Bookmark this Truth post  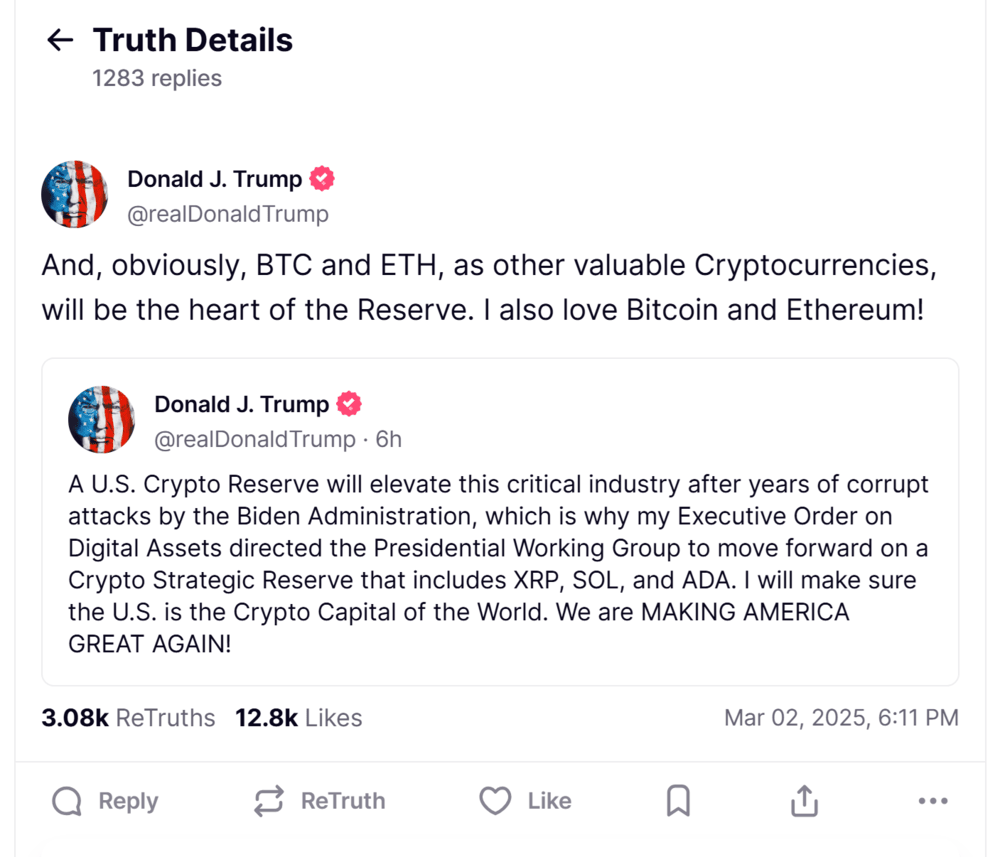click(x=678, y=801)
